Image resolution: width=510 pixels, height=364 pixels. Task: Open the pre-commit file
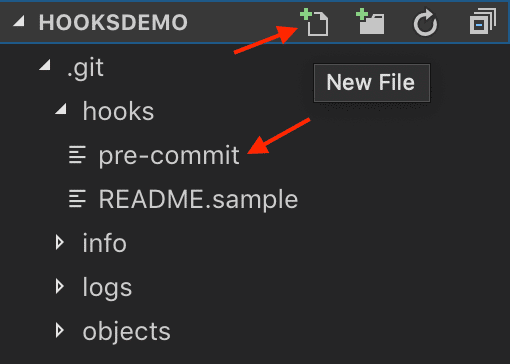169,155
